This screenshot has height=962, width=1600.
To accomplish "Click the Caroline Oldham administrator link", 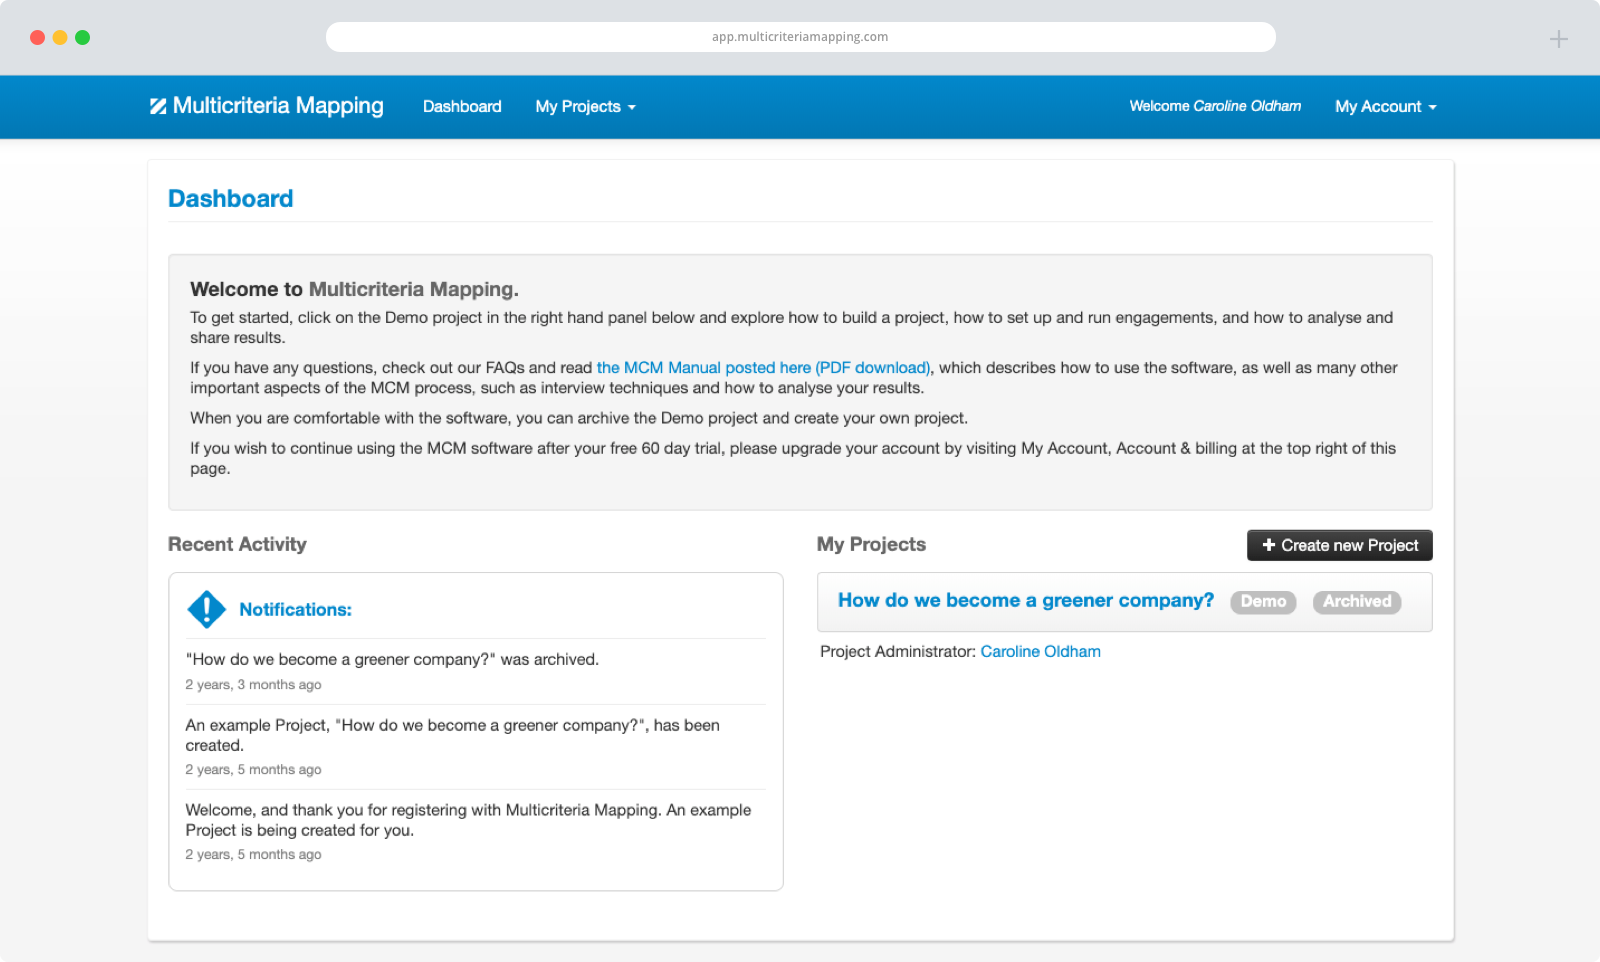I will click(1040, 652).
